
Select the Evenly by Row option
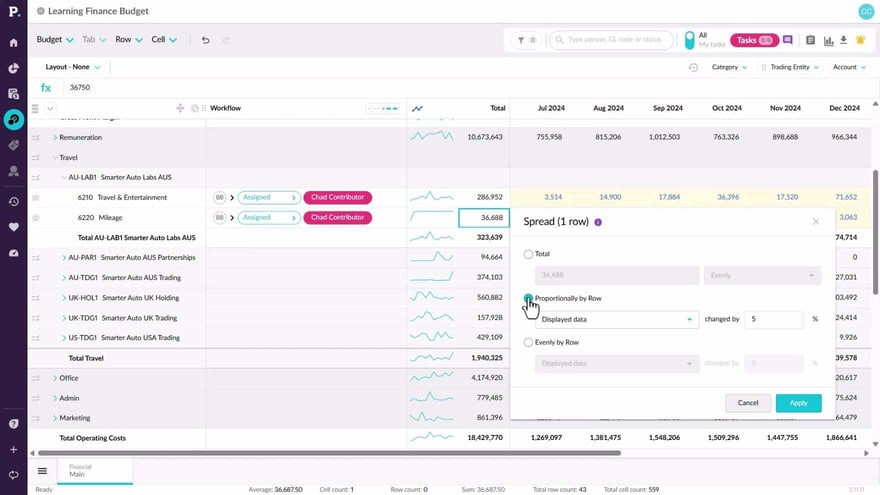[x=529, y=342]
